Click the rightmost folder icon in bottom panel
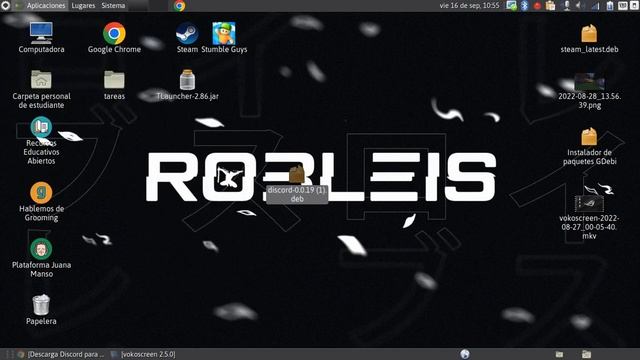 click(x=586, y=354)
